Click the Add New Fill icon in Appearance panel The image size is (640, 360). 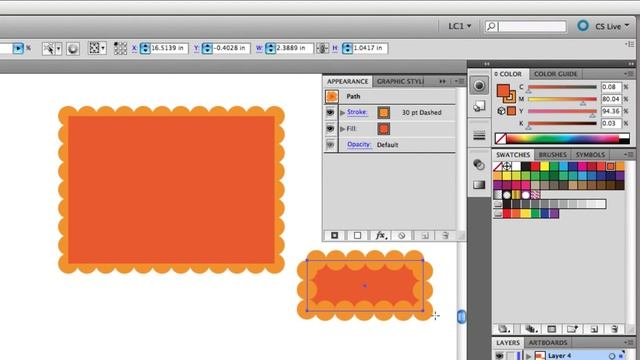tap(357, 236)
